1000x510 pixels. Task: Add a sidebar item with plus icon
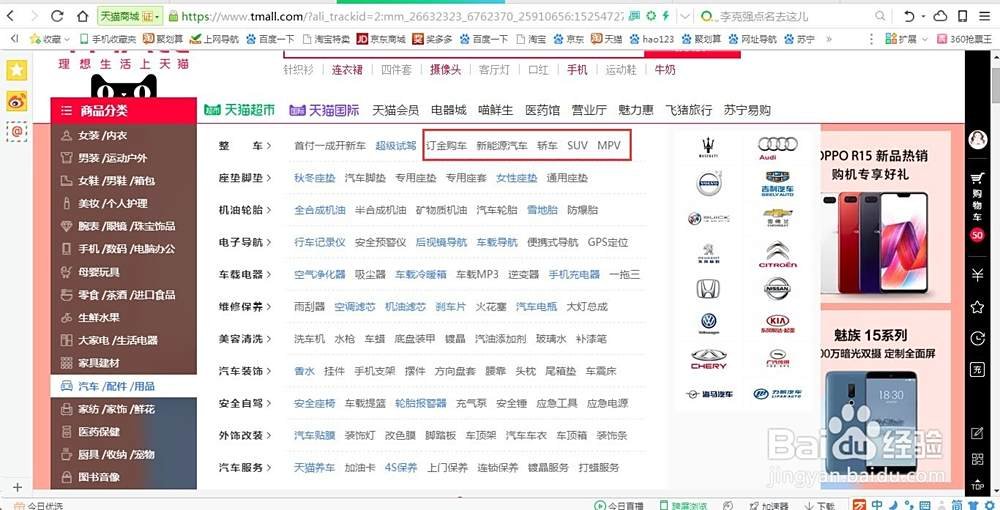coord(17,487)
